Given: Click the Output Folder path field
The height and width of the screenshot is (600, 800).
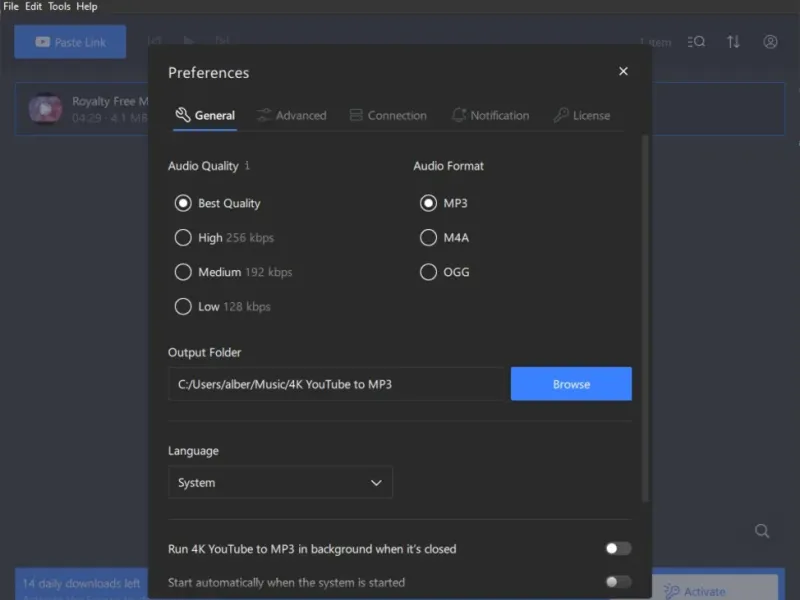Looking at the screenshot, I should (336, 384).
